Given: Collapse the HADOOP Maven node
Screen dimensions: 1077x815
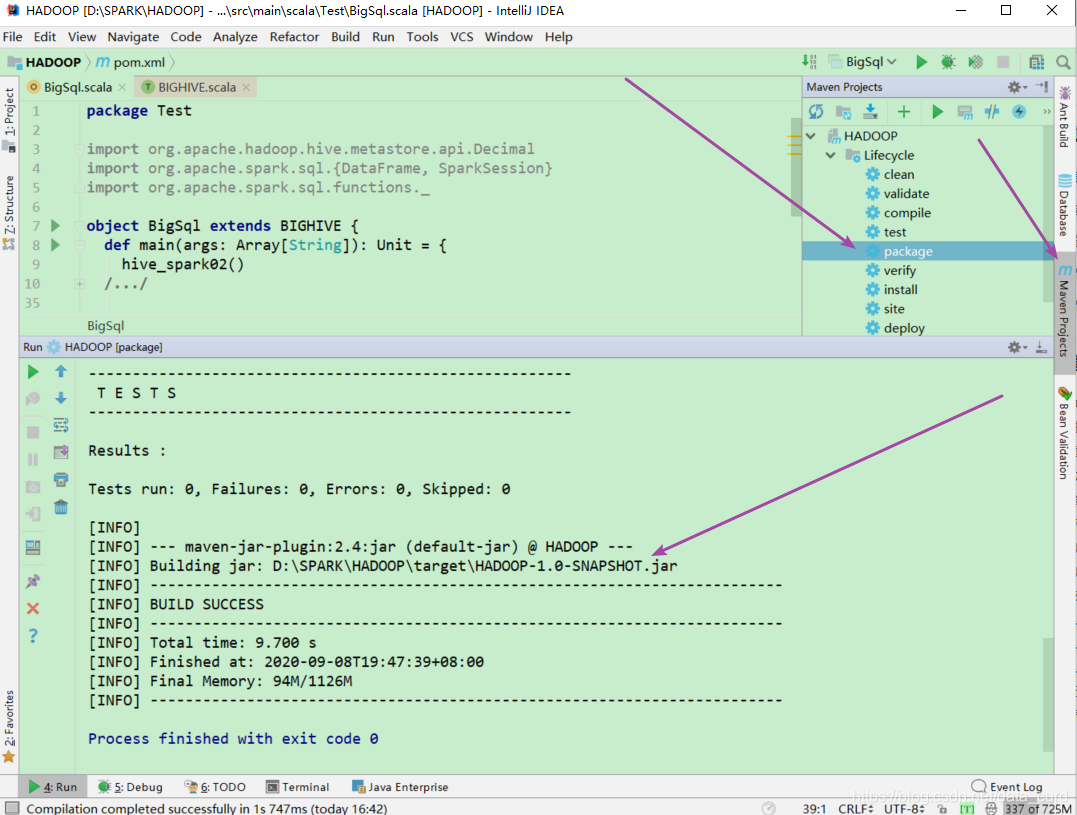Looking at the screenshot, I should 811,136.
